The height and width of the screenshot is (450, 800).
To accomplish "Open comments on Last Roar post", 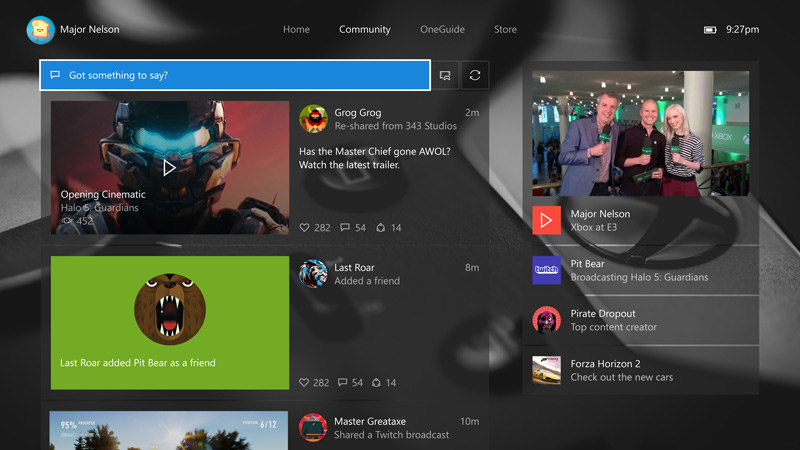I will coord(343,383).
